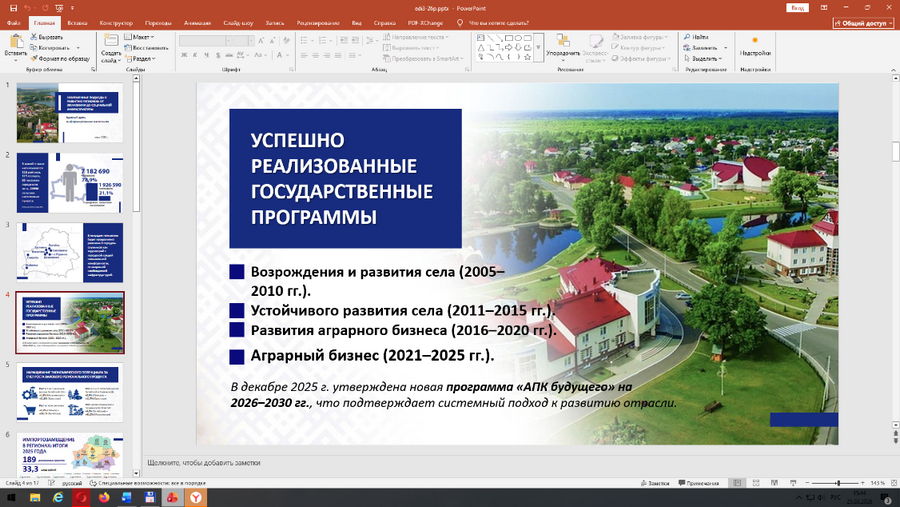The width and height of the screenshot is (900, 507).
Task: Open Firefox from the Windows taskbar
Action: pos(104,497)
